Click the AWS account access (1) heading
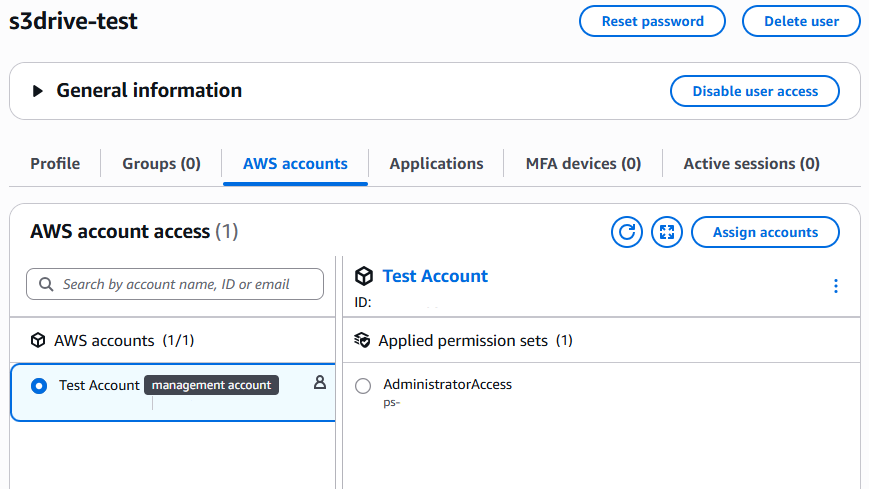The image size is (869, 489). coord(134,231)
